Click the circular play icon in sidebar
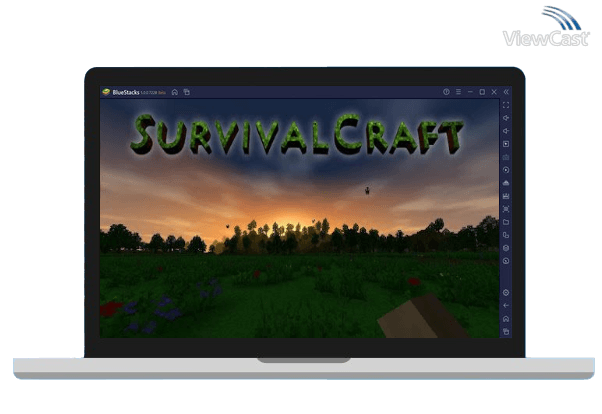The image size is (602, 414). click(506, 170)
